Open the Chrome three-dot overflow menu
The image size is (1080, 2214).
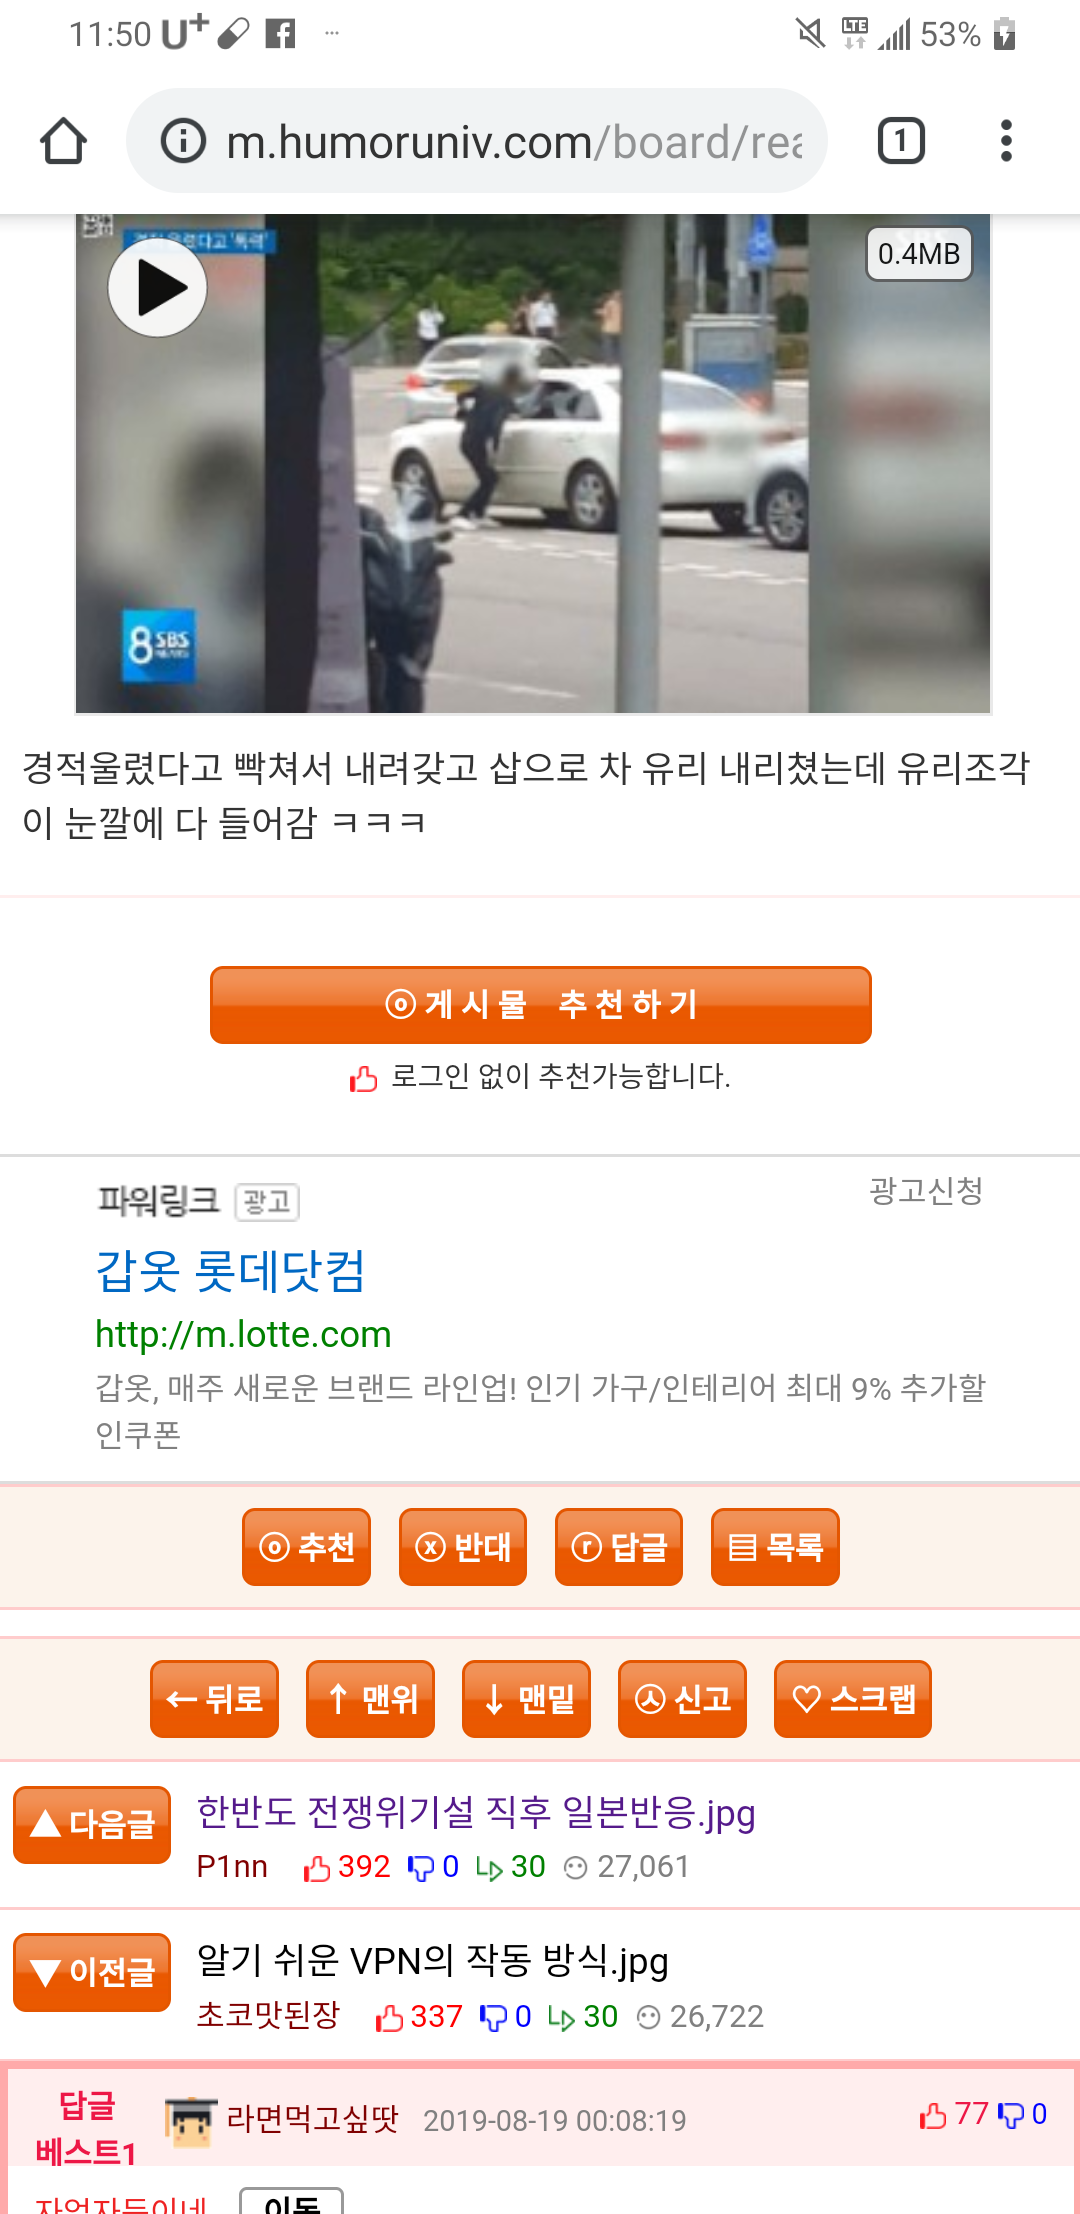click(1006, 141)
